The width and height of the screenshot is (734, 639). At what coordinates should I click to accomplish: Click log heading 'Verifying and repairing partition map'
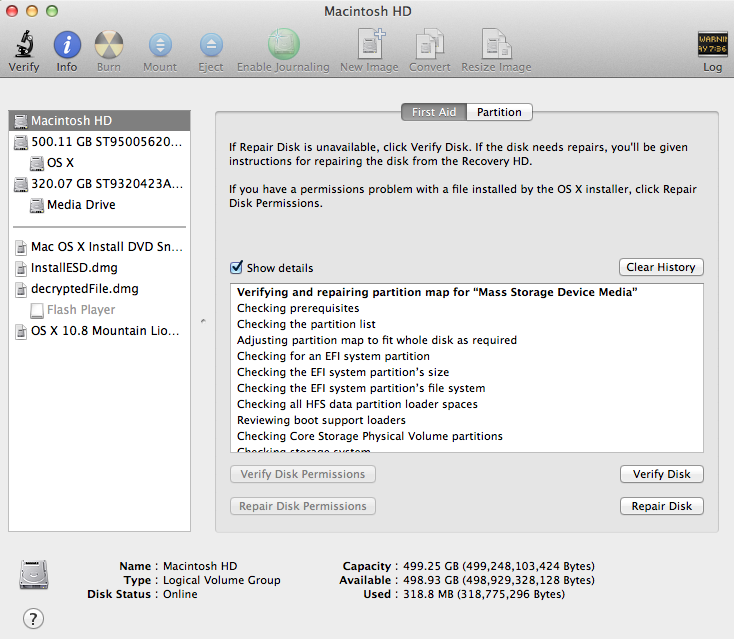[x=437, y=293]
